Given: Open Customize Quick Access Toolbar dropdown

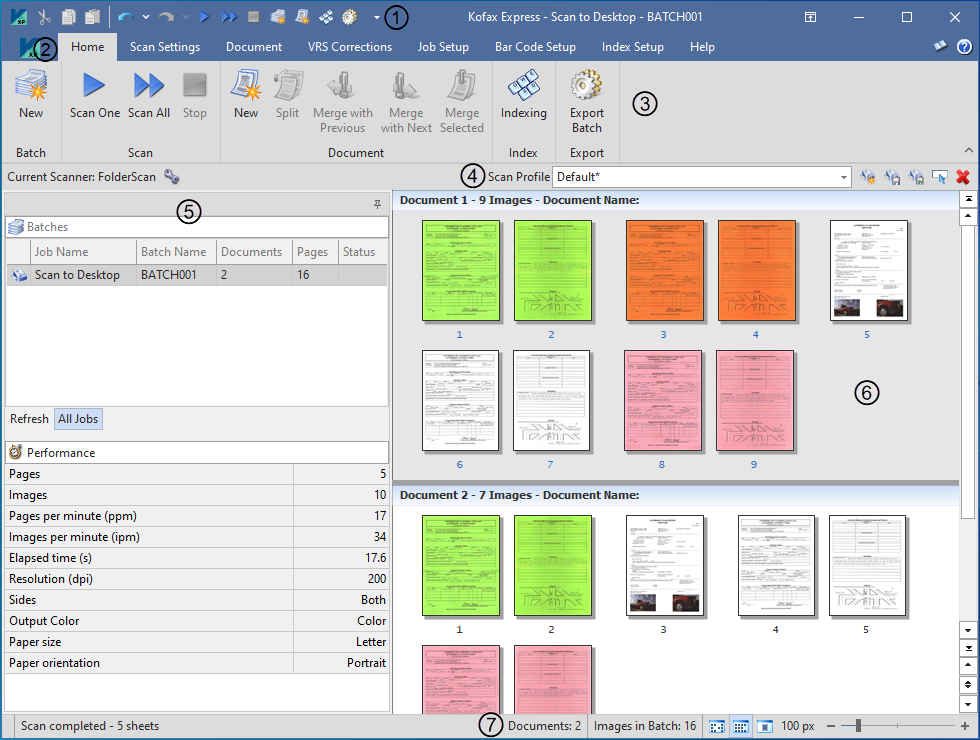Looking at the screenshot, I should tap(376, 17).
